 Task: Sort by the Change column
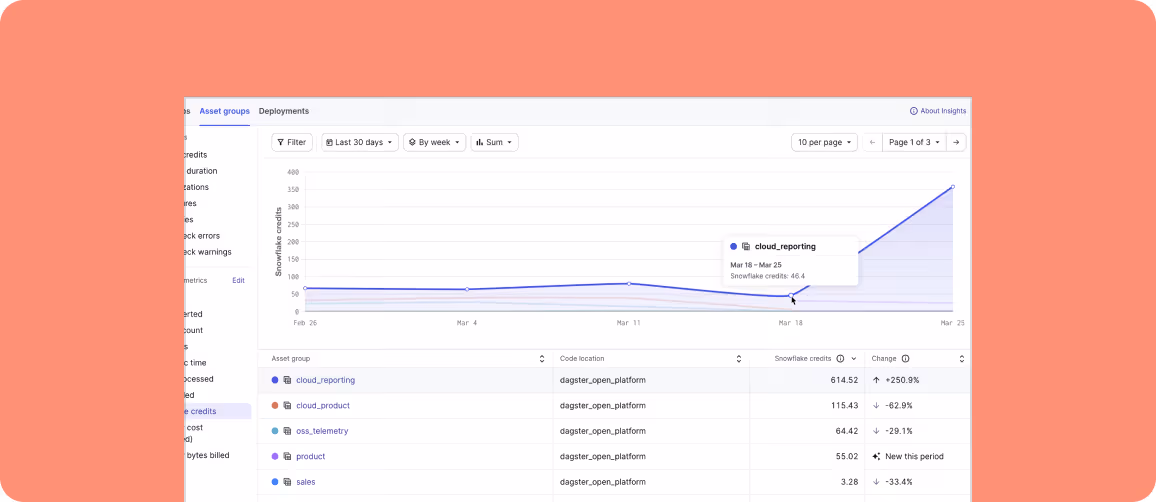click(x=962, y=359)
